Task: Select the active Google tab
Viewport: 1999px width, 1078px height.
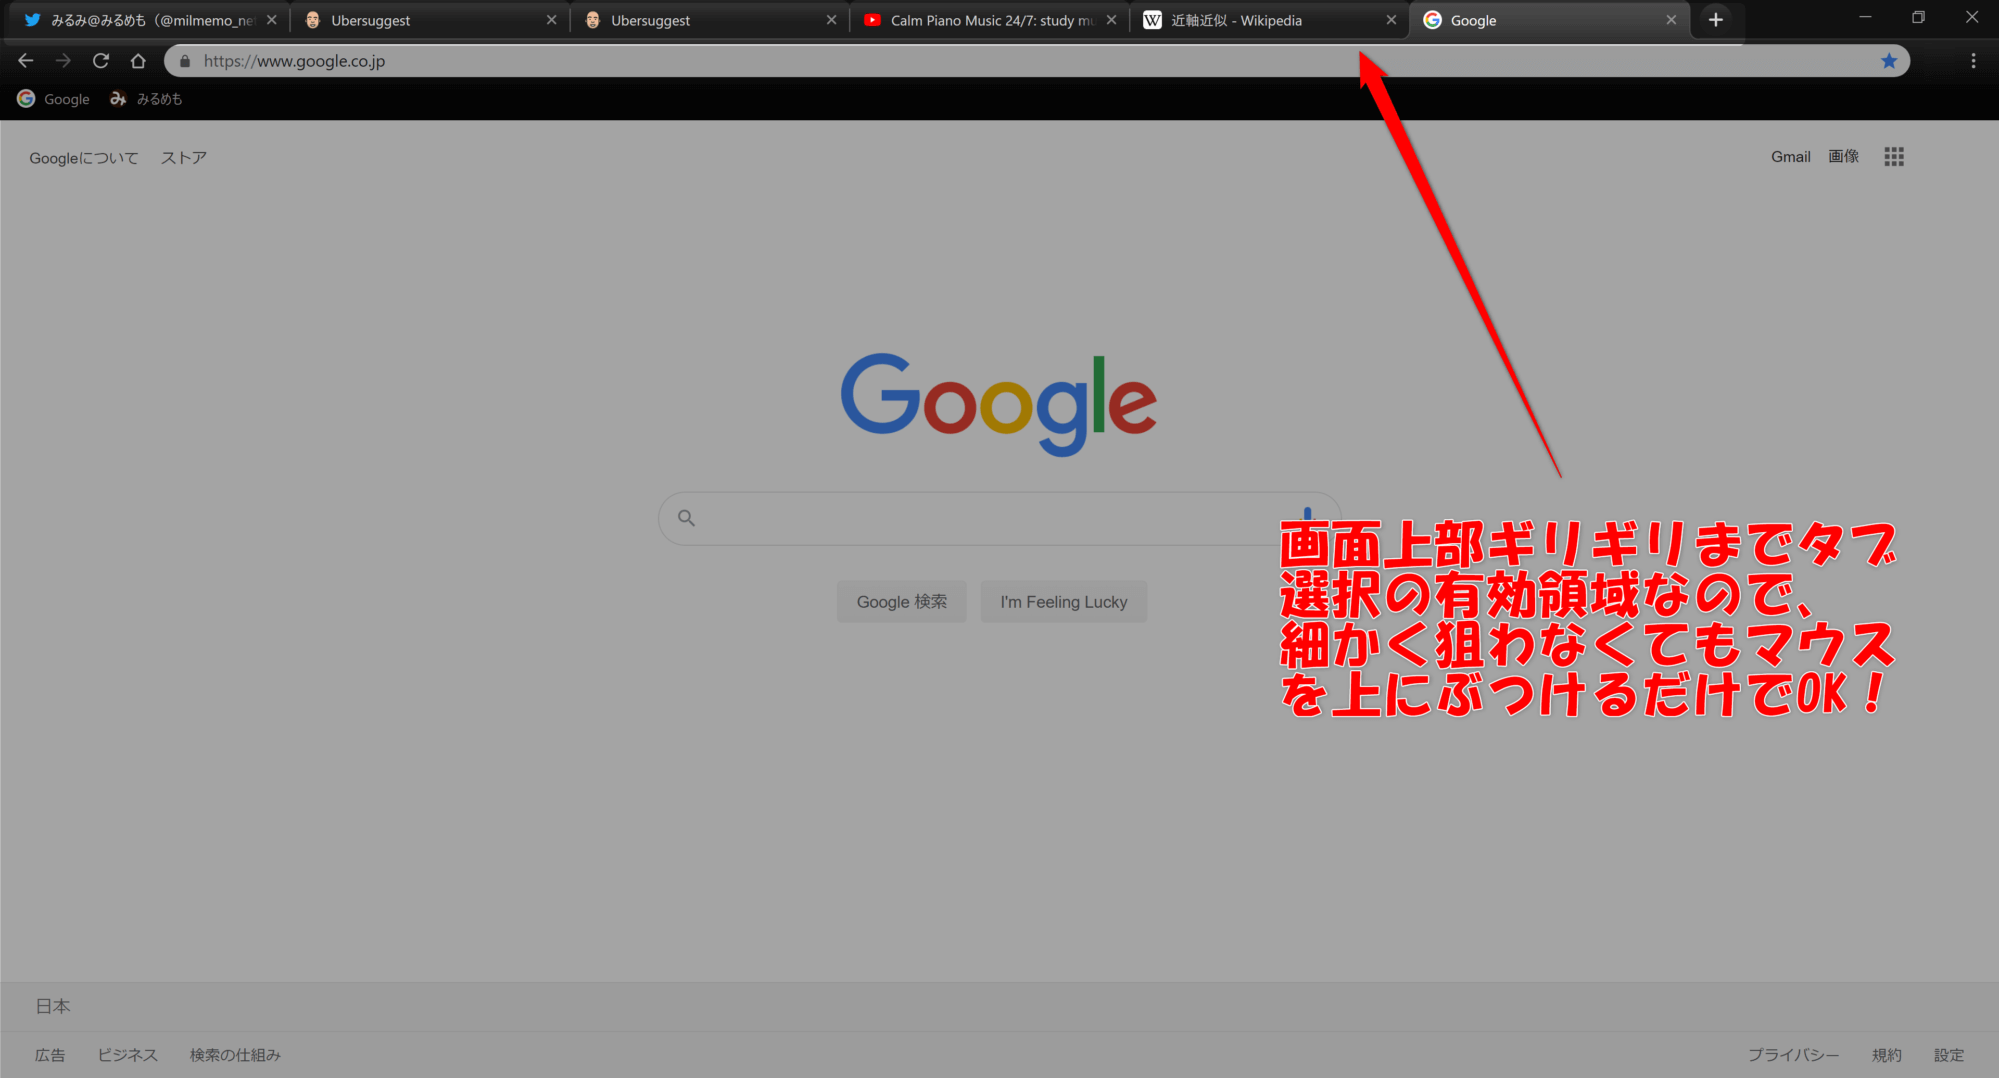Action: [x=1550, y=20]
